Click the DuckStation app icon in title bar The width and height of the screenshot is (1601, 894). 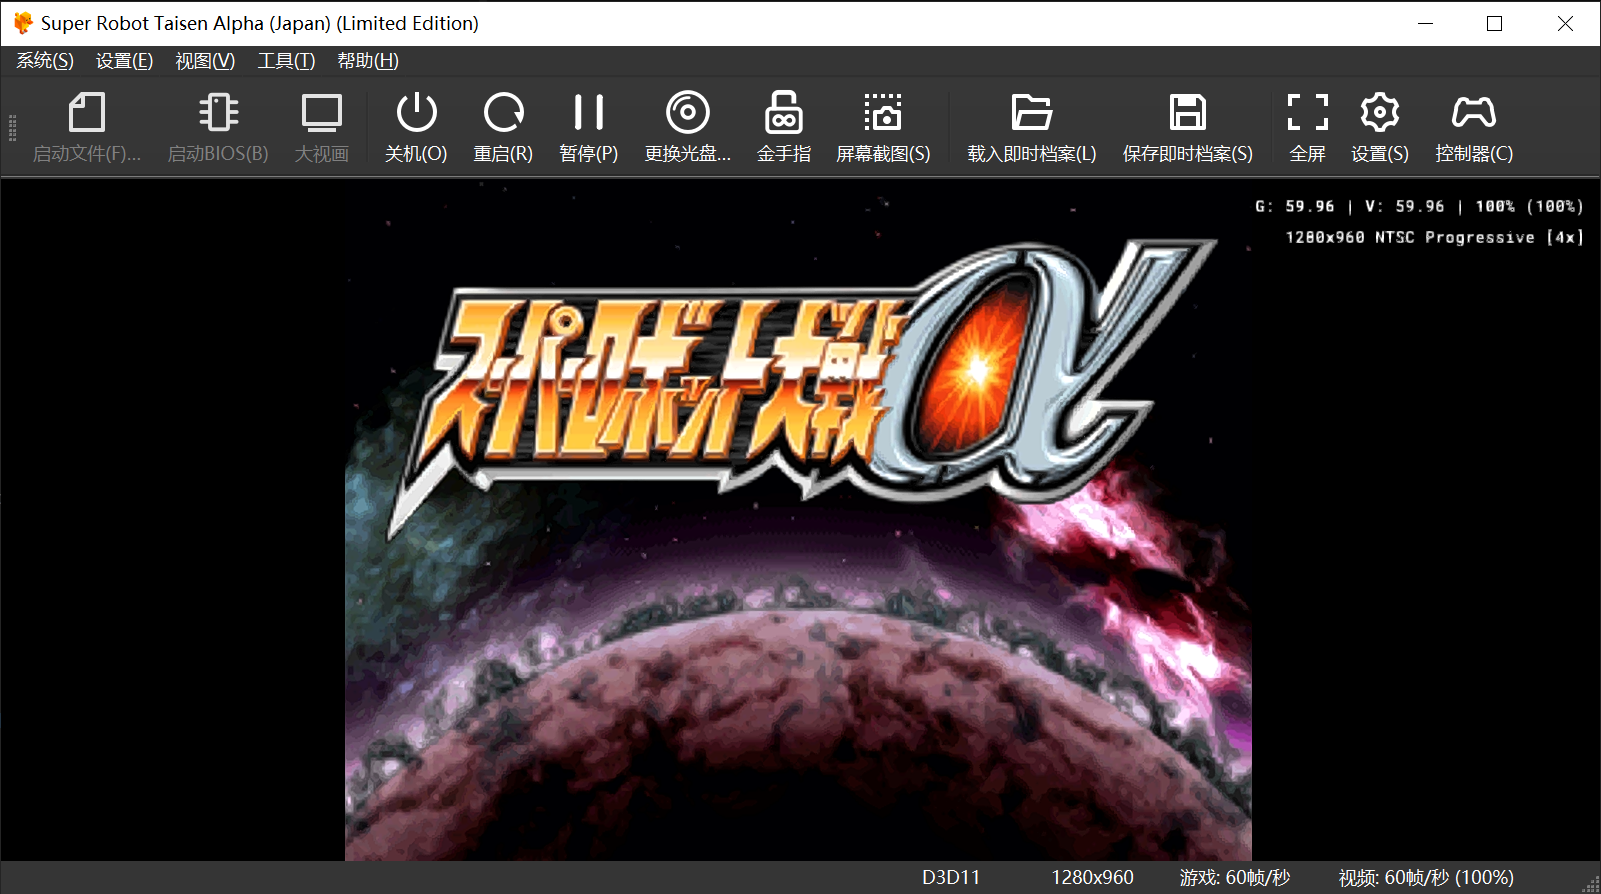23,23
